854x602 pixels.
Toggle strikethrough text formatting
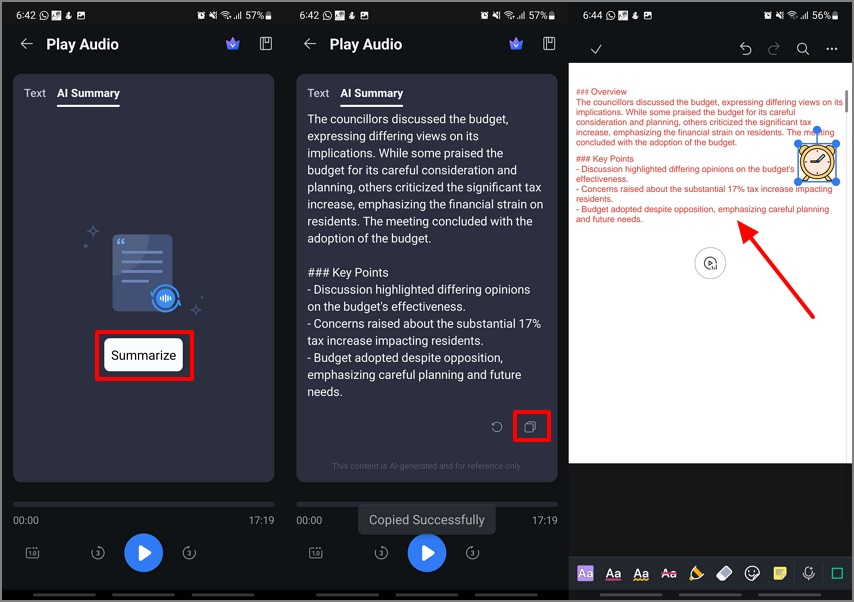669,573
